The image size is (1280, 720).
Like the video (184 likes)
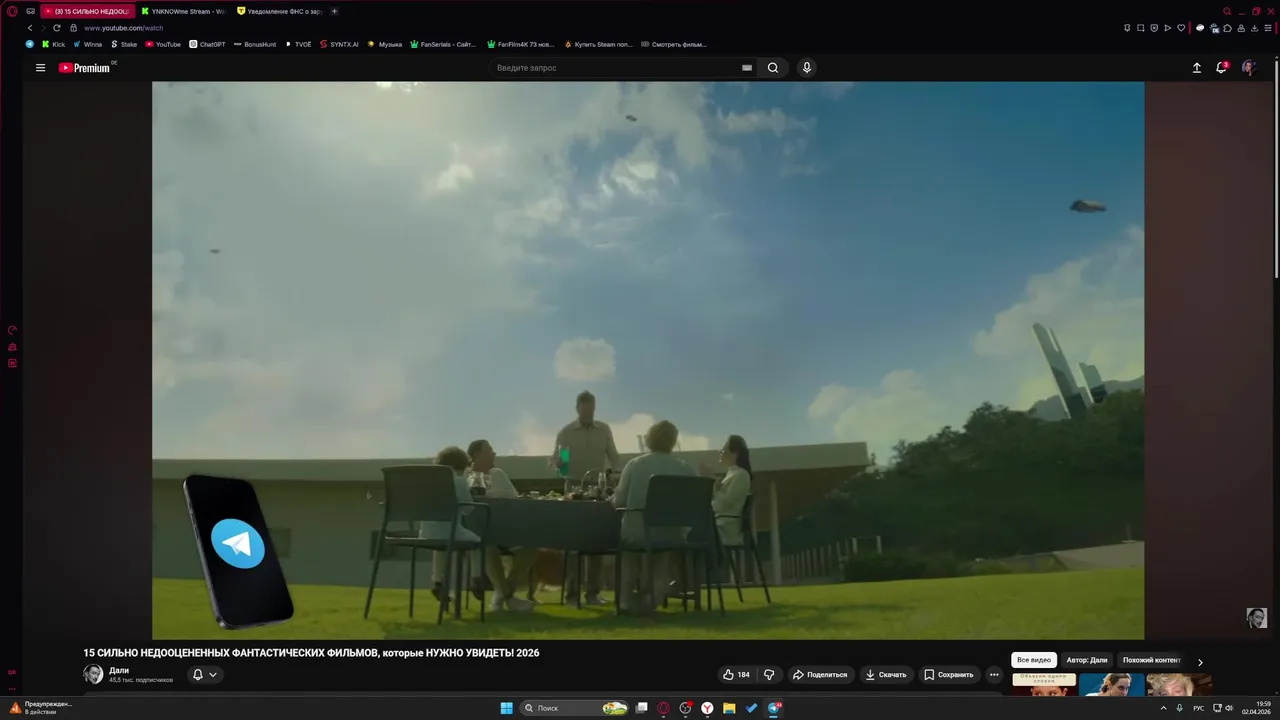click(x=736, y=675)
